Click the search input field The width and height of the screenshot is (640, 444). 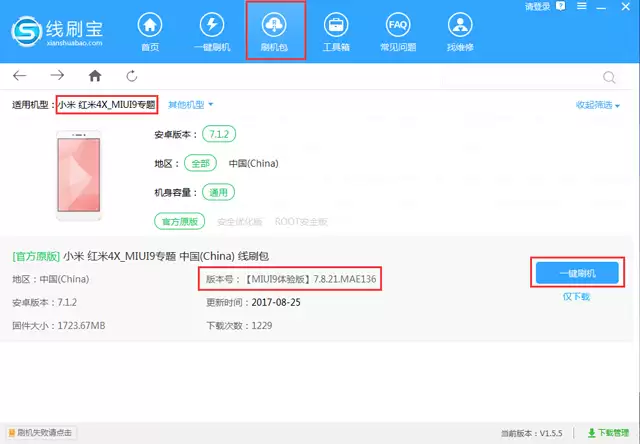coord(522,77)
